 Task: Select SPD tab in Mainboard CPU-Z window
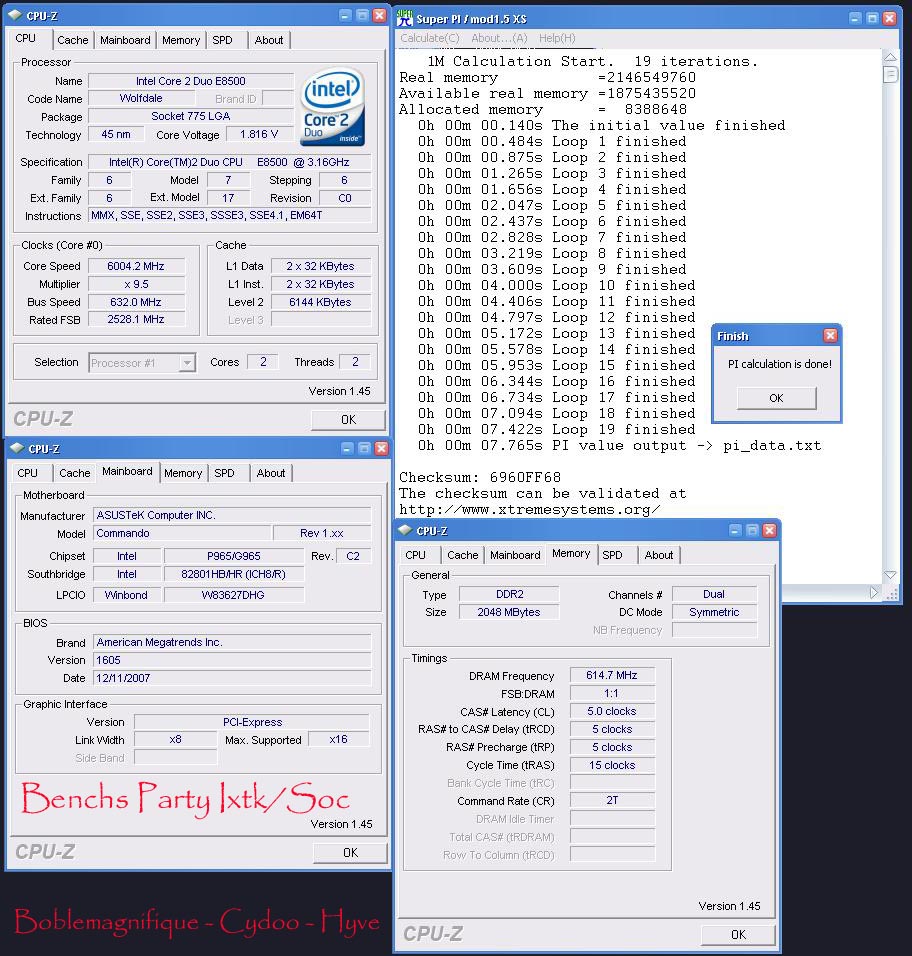224,473
